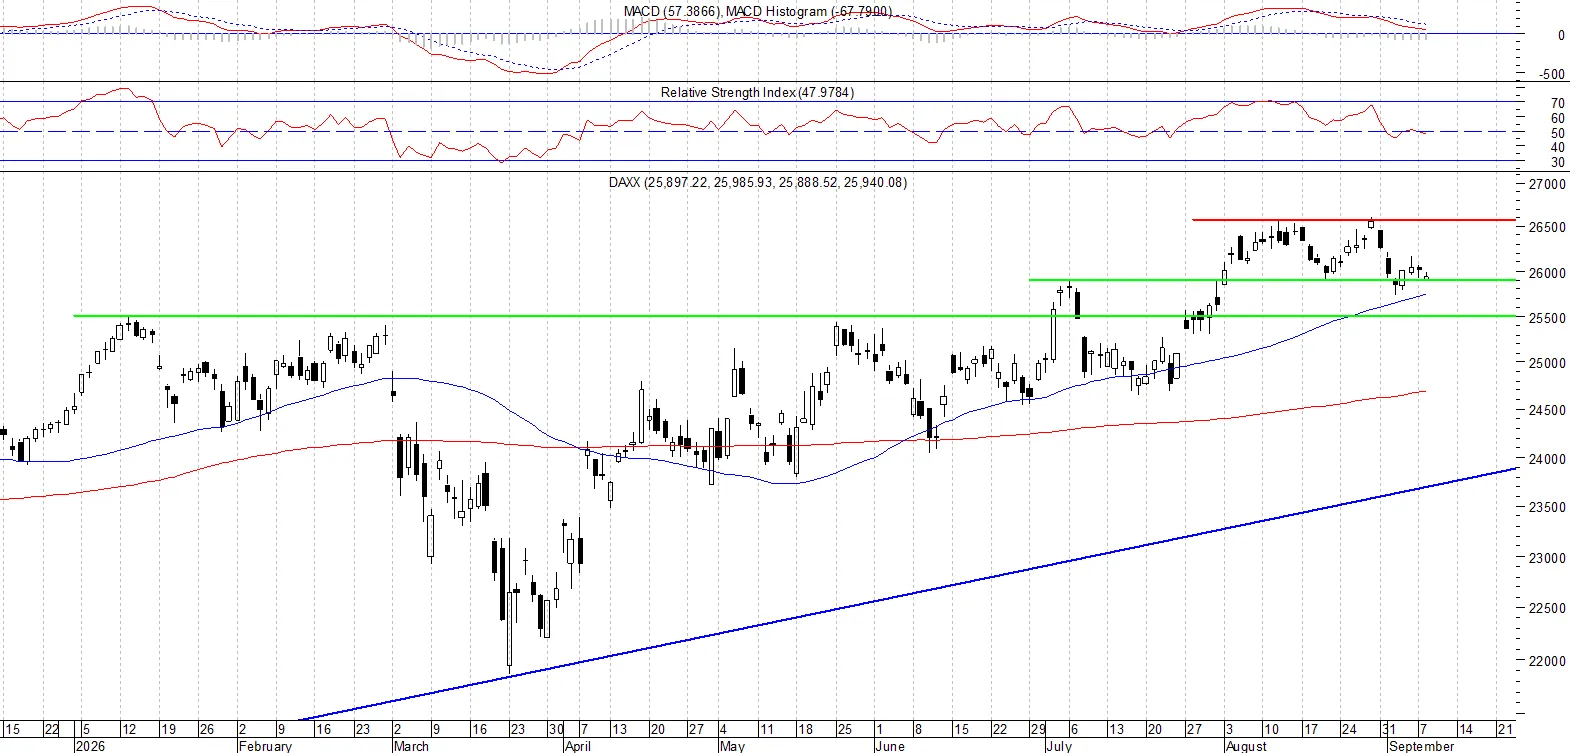Click the 25000 price axis label

1547,363
